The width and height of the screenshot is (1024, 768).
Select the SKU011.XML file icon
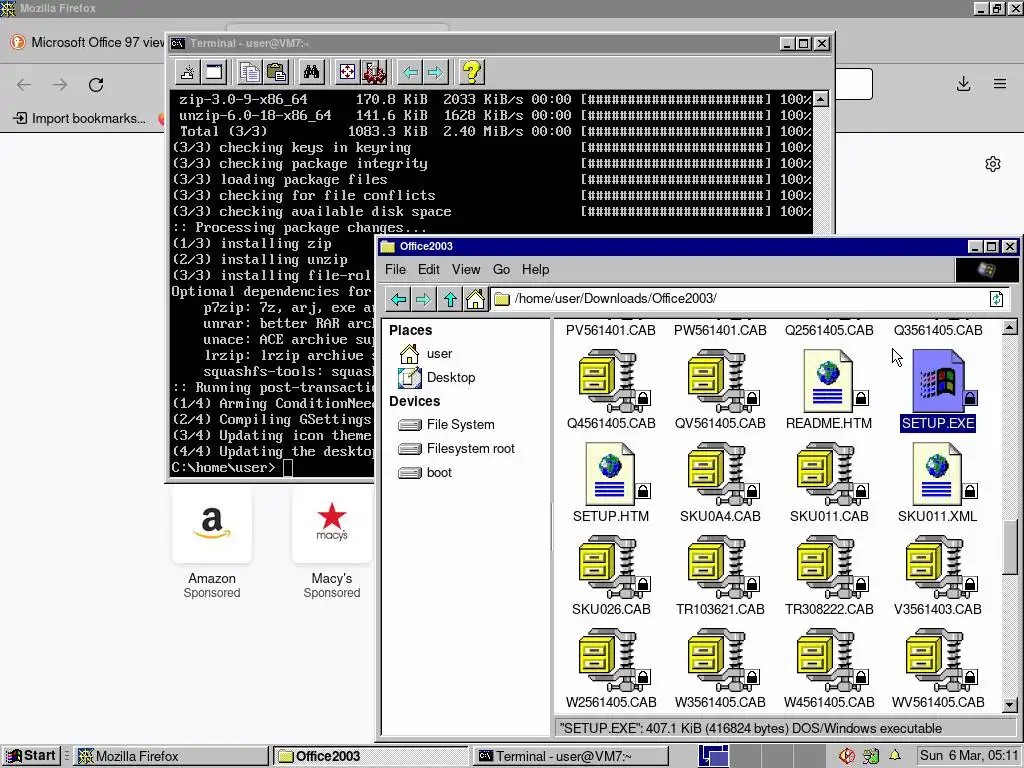pyautogui.click(x=938, y=474)
